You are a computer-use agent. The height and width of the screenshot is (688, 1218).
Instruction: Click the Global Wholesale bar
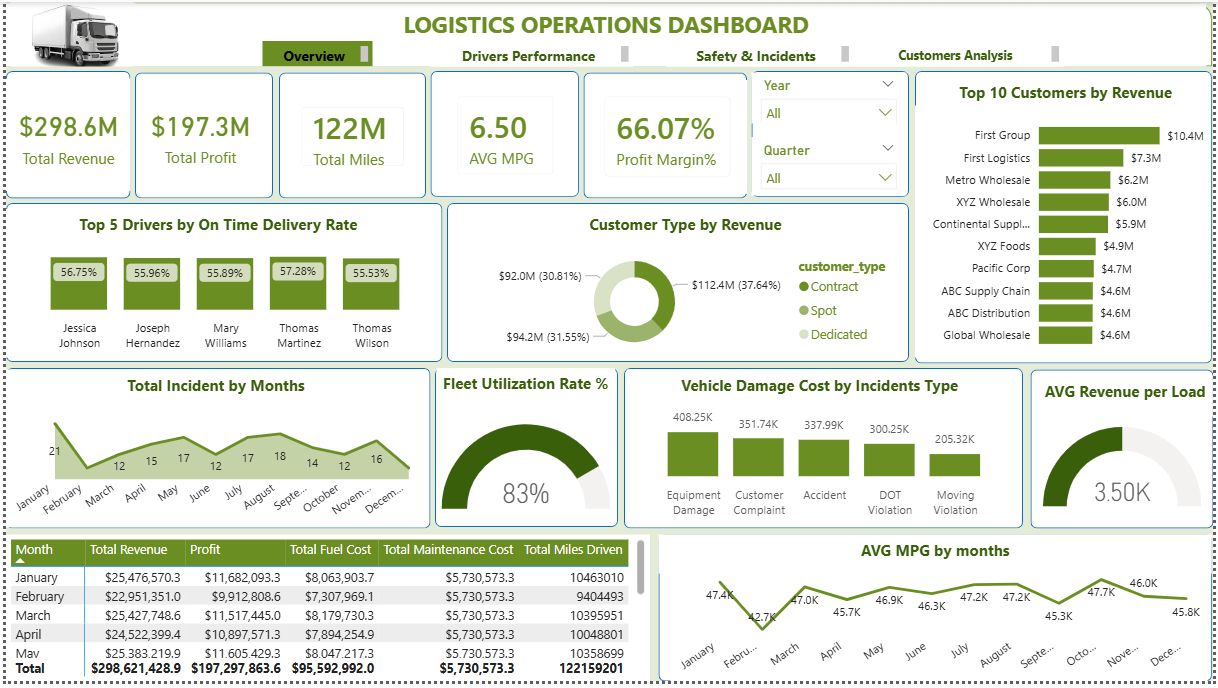click(x=1066, y=335)
